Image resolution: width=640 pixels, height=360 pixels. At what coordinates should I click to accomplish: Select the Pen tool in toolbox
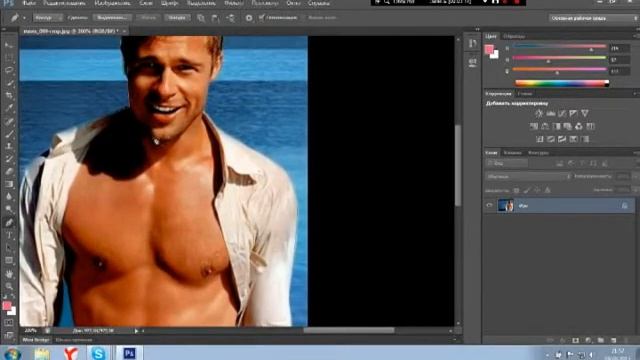[9, 222]
